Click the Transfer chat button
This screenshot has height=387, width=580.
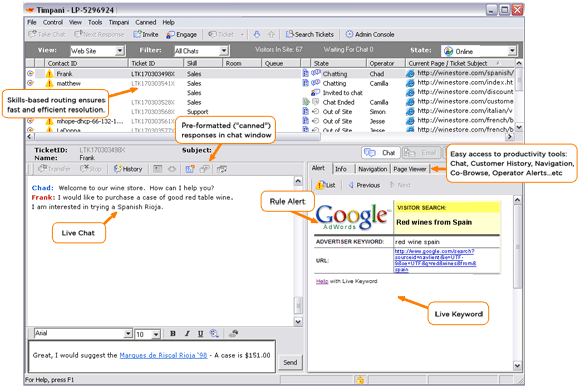coord(54,169)
